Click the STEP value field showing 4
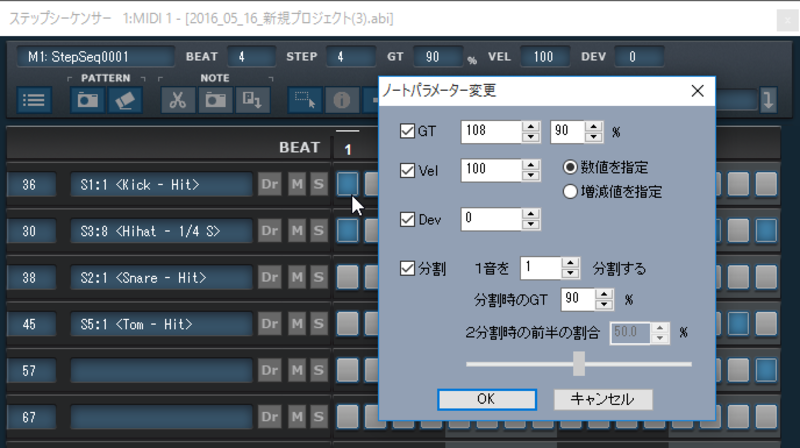The width and height of the screenshot is (800, 448). pyautogui.click(x=350, y=57)
